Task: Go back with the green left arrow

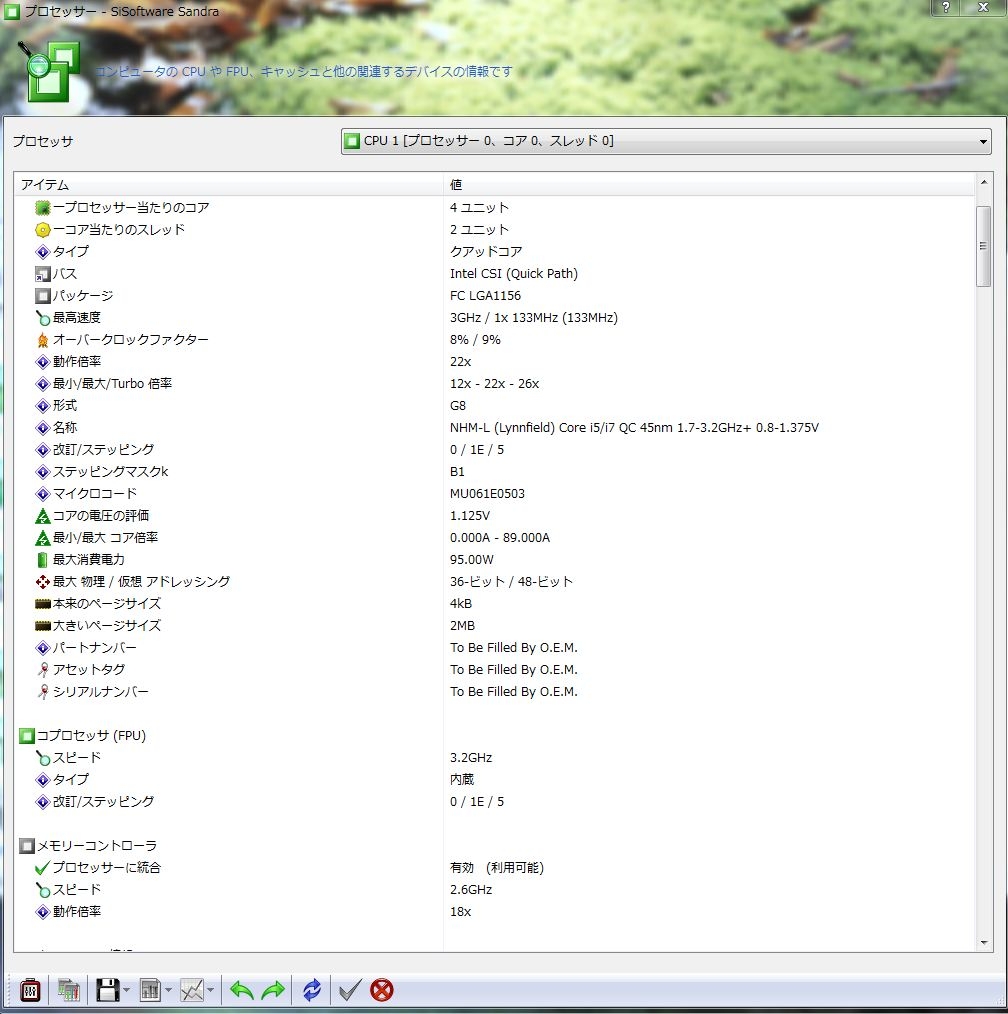Action: 241,990
